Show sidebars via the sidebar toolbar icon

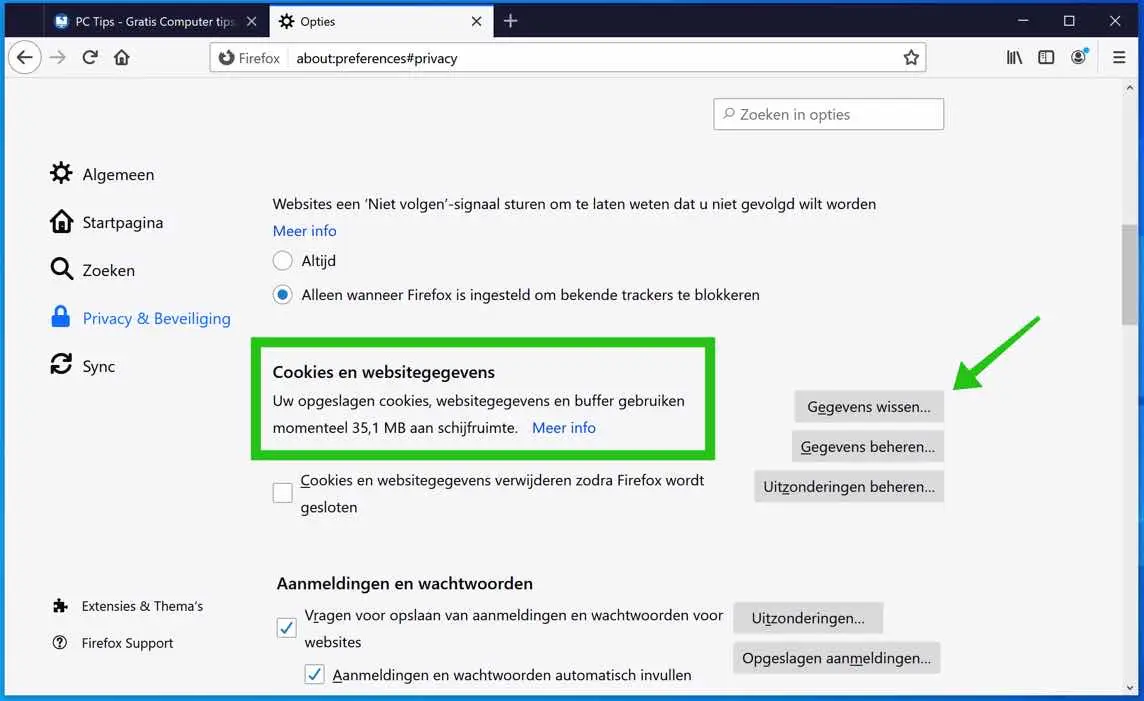coord(1046,58)
